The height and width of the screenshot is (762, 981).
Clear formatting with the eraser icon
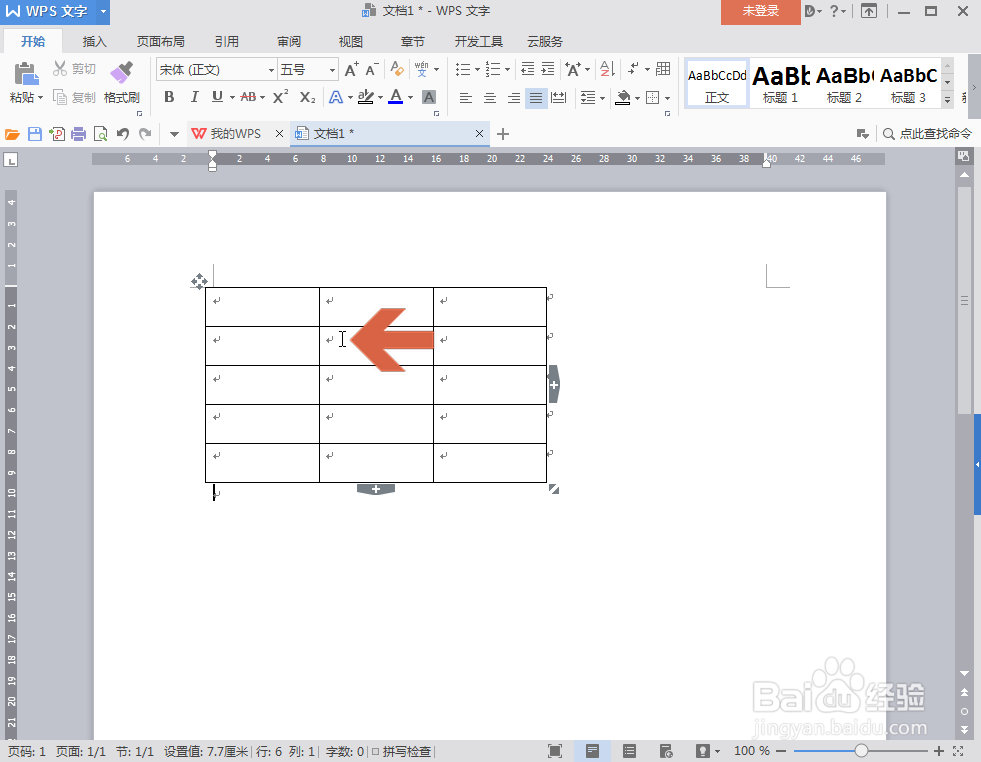click(397, 69)
